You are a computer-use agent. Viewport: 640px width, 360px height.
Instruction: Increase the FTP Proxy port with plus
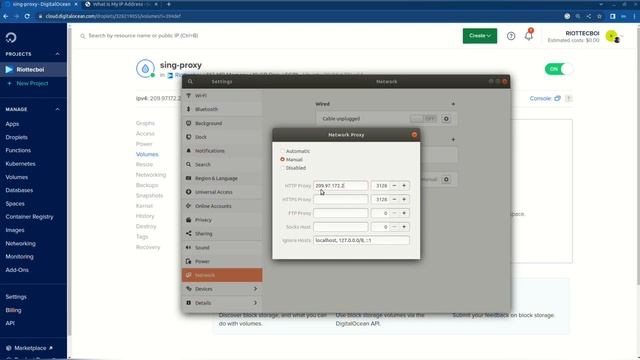pyautogui.click(x=404, y=213)
